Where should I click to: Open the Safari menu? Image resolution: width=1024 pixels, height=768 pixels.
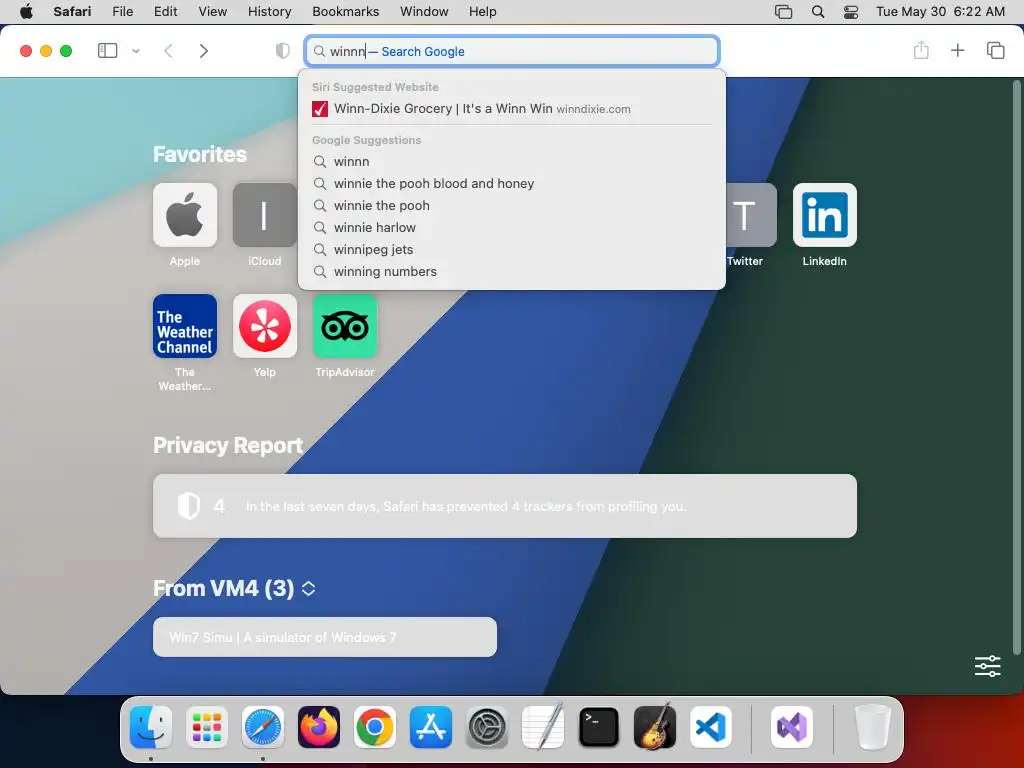pos(72,11)
